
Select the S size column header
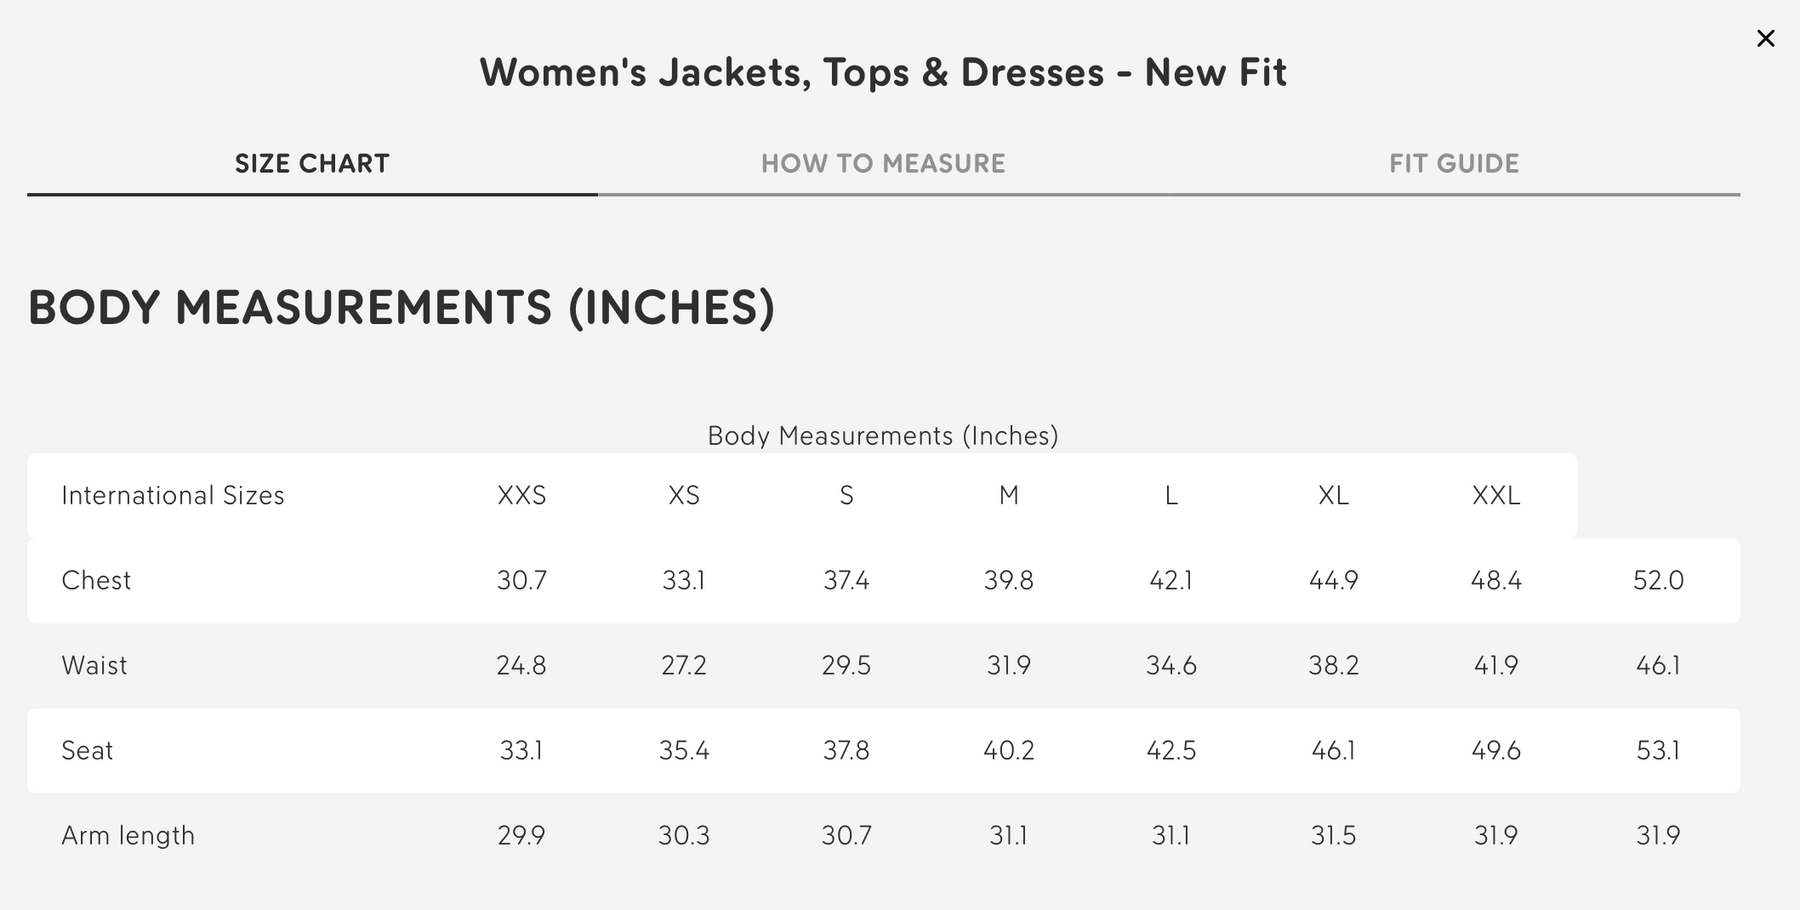tap(846, 496)
